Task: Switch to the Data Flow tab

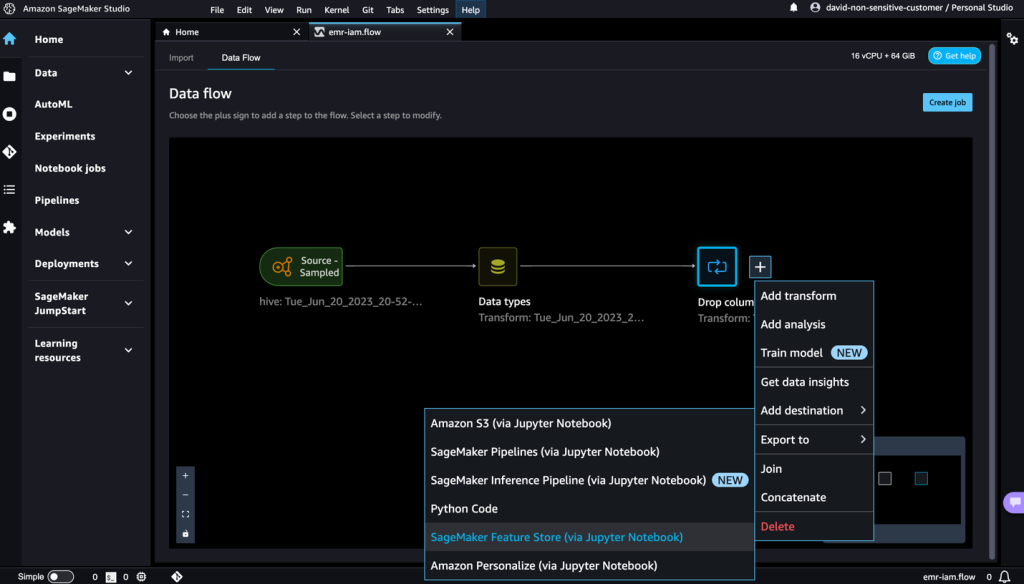Action: 240,57
